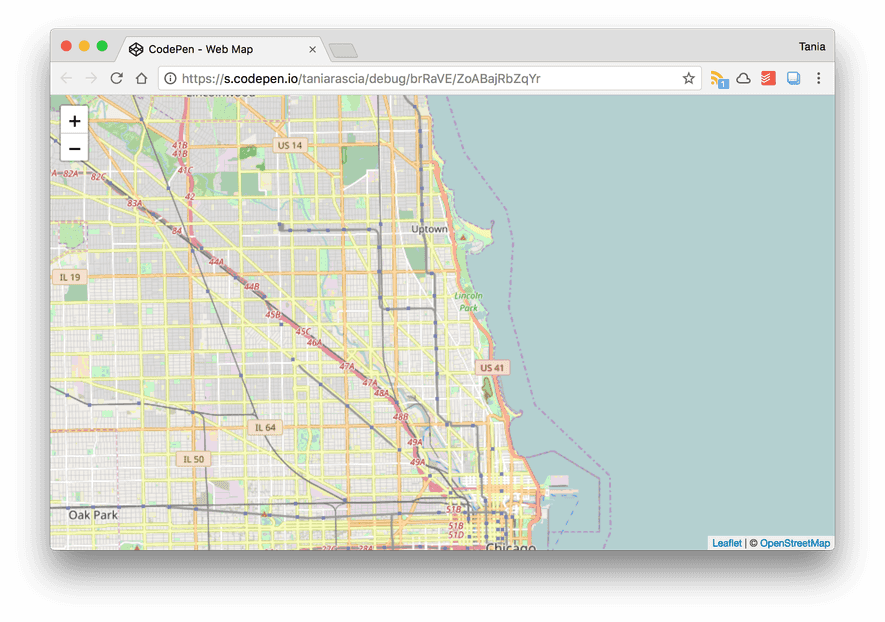Click the address bar URL field
The height and width of the screenshot is (622, 885).
[x=420, y=78]
